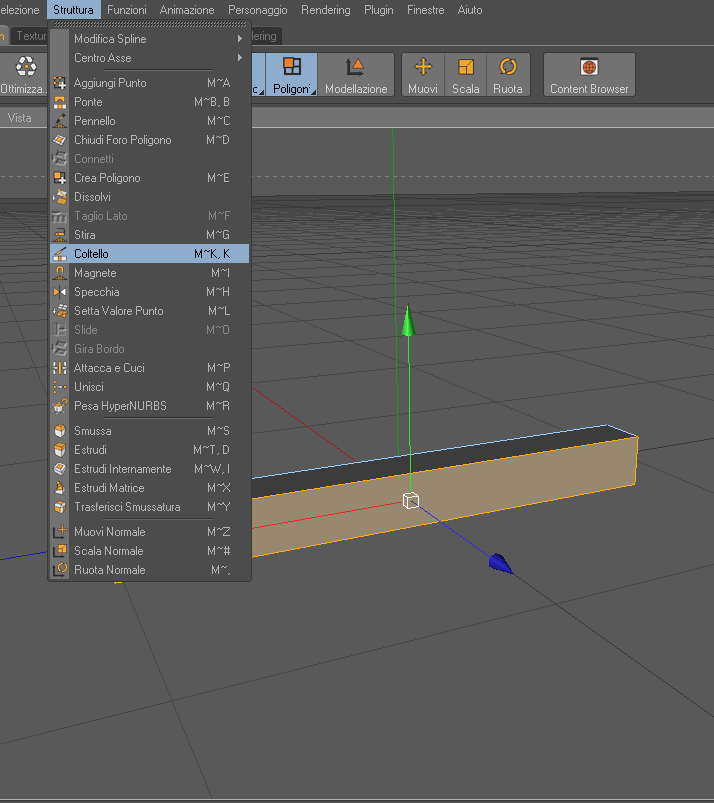Click the Estrudi Internamente icon
Screen dimensions: 714x803
(60, 469)
